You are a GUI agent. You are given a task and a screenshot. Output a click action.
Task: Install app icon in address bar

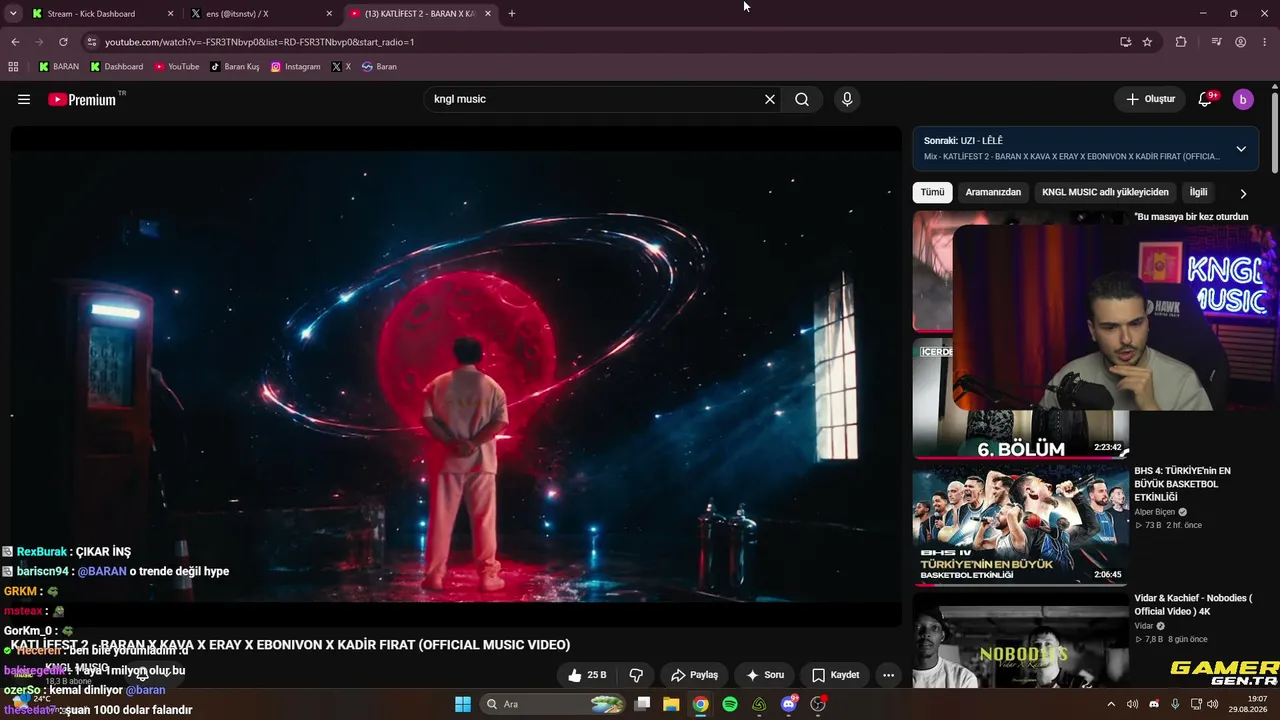point(1126,42)
